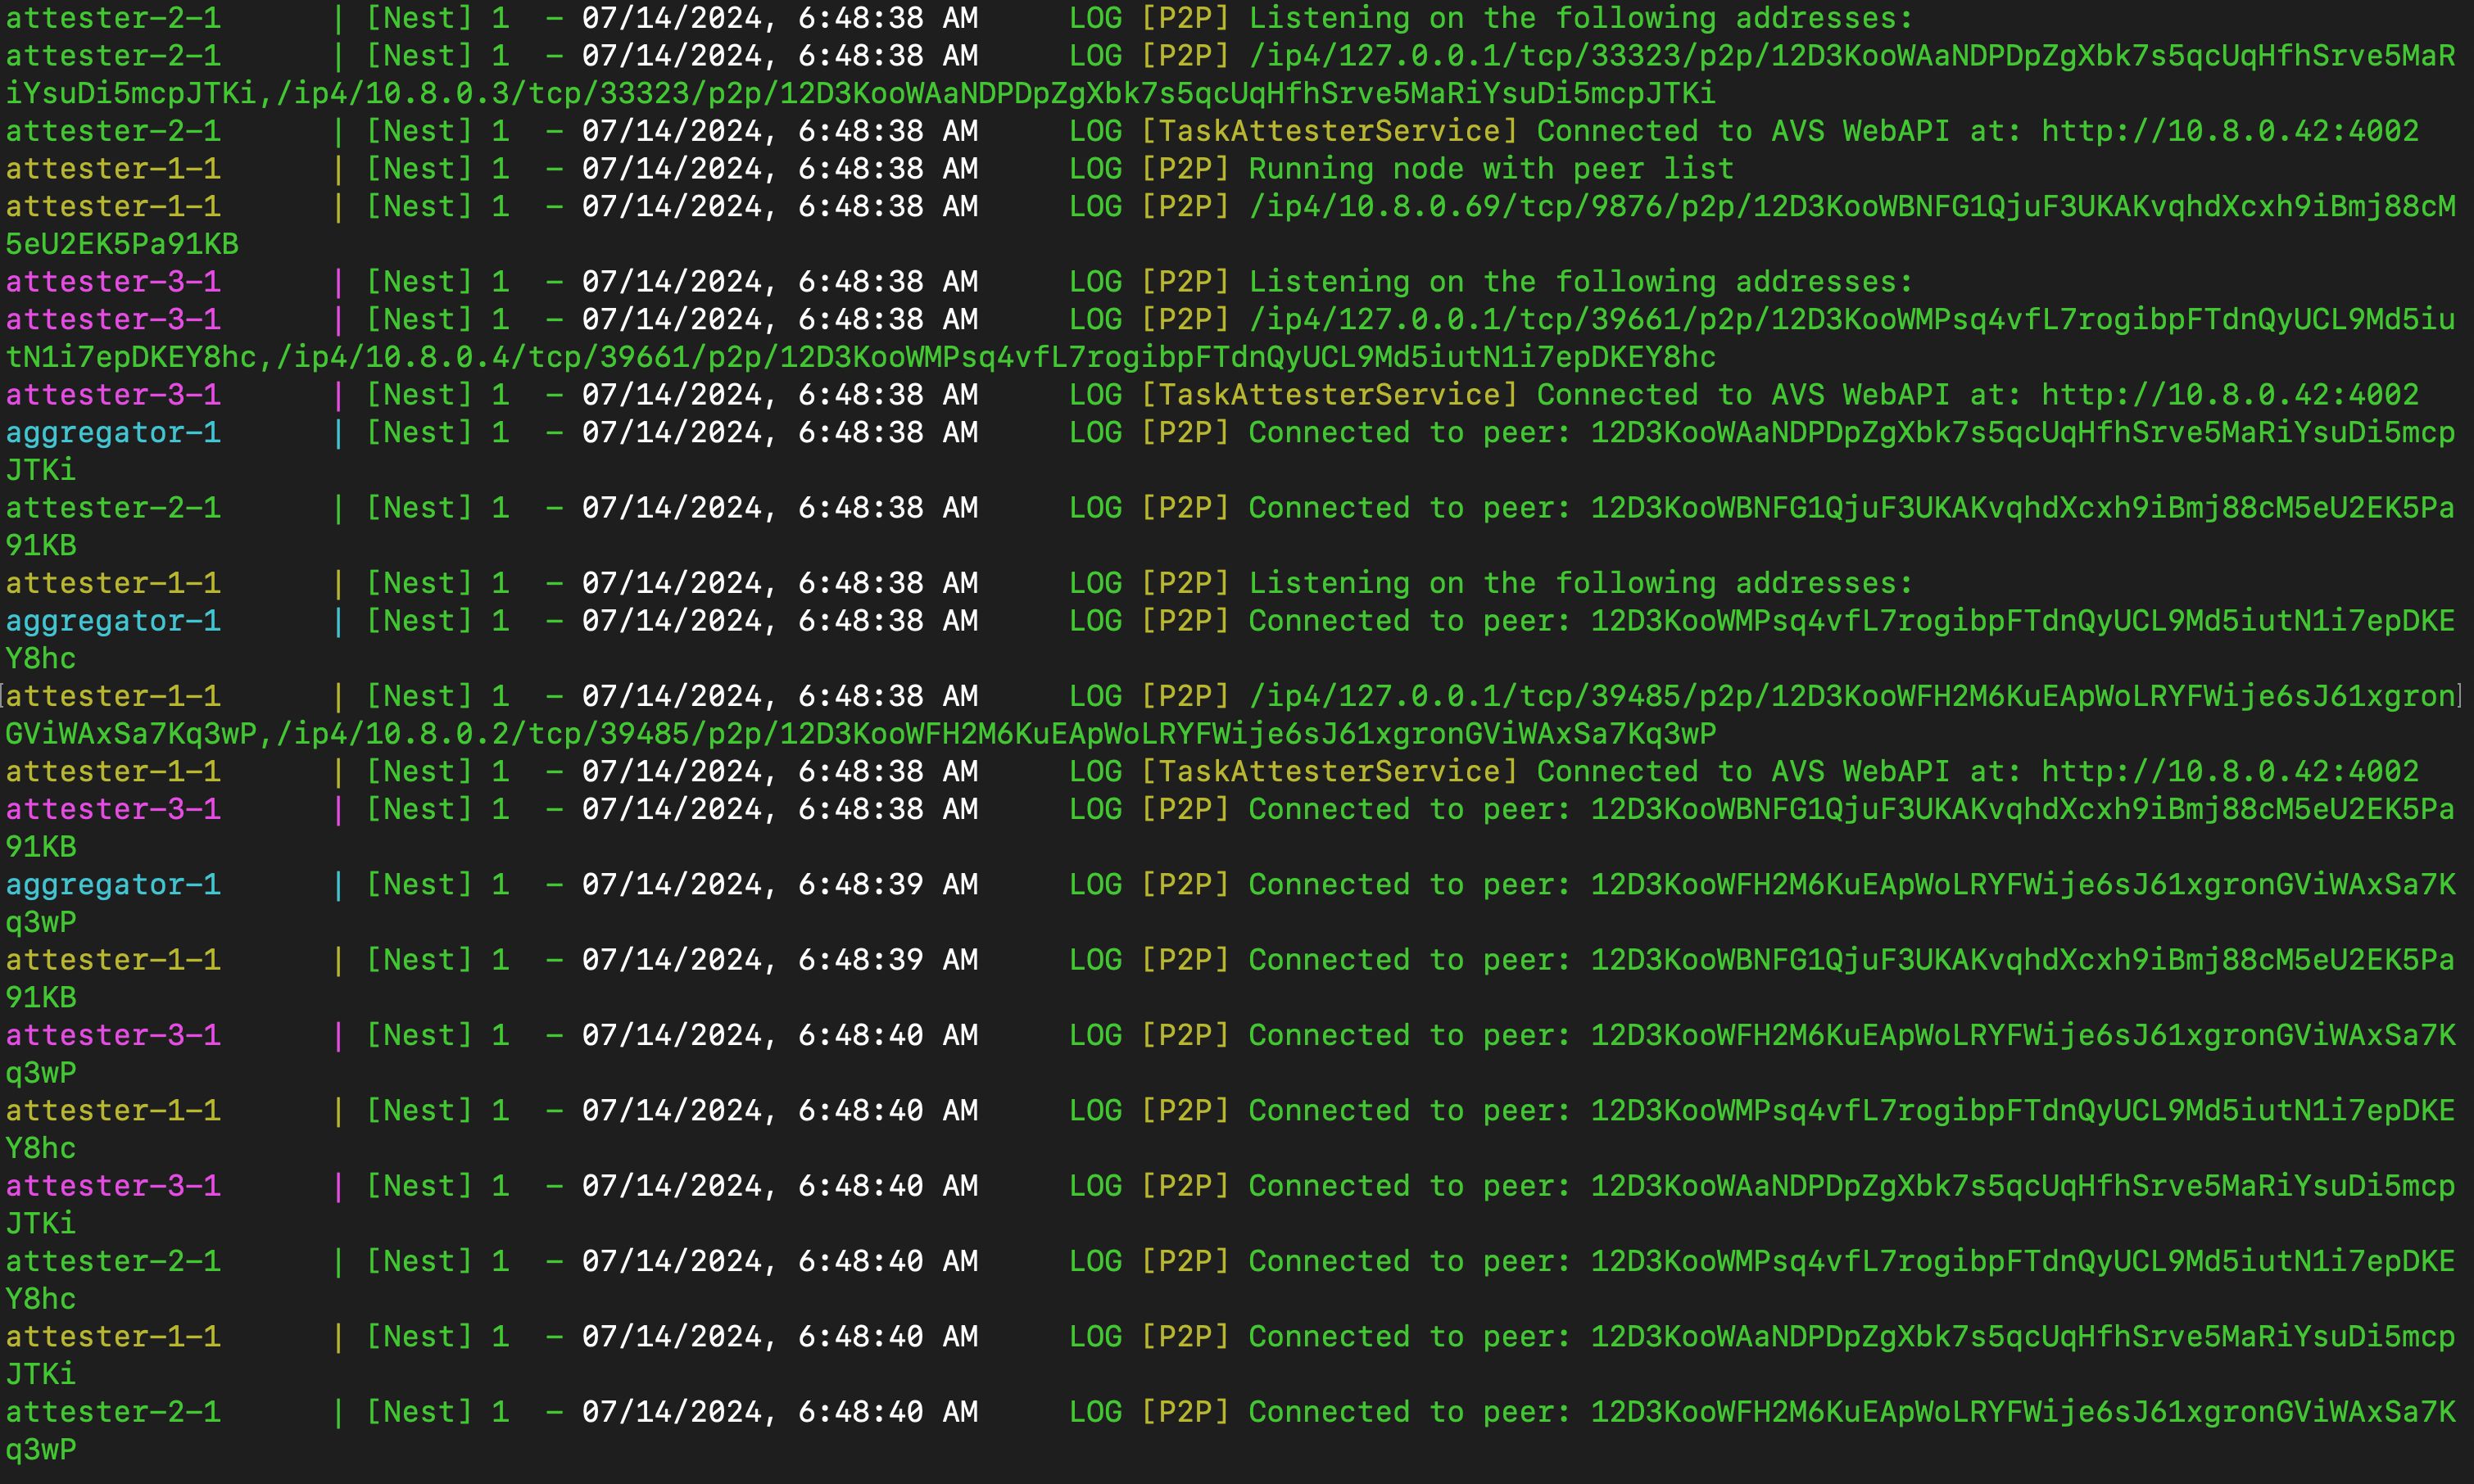2474x1484 pixels.
Task: Click attester-1-1 label on the 'Running node' line
Action: click(113, 169)
